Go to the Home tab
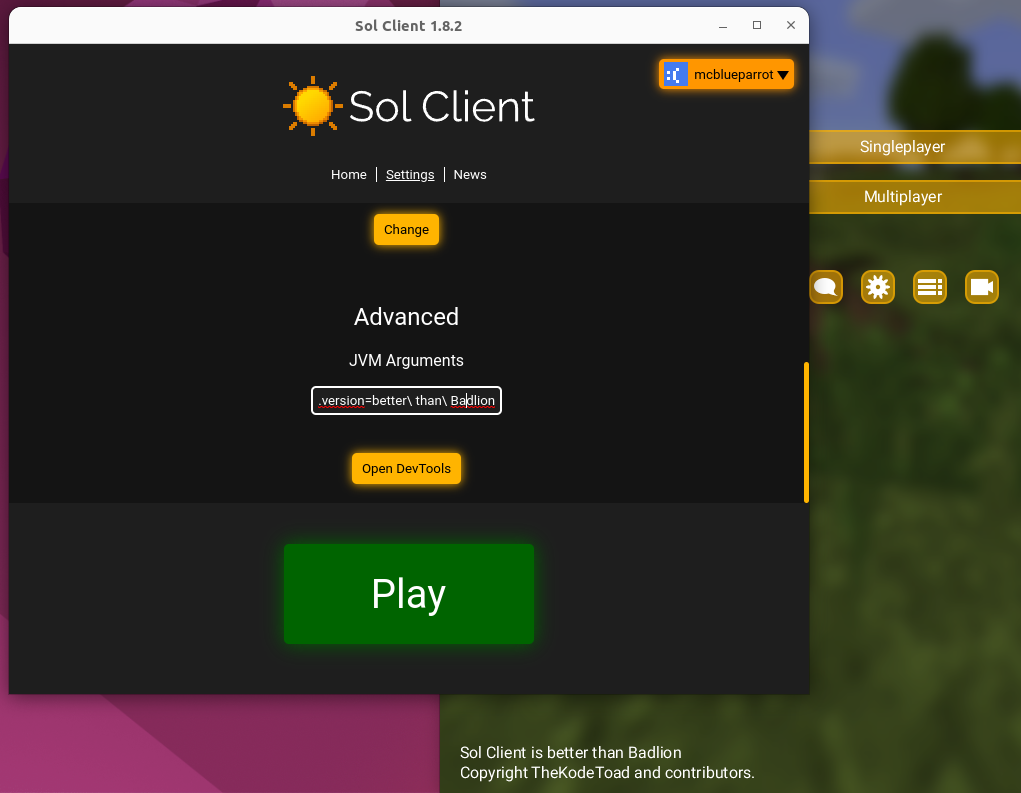This screenshot has width=1021, height=793. click(x=348, y=174)
